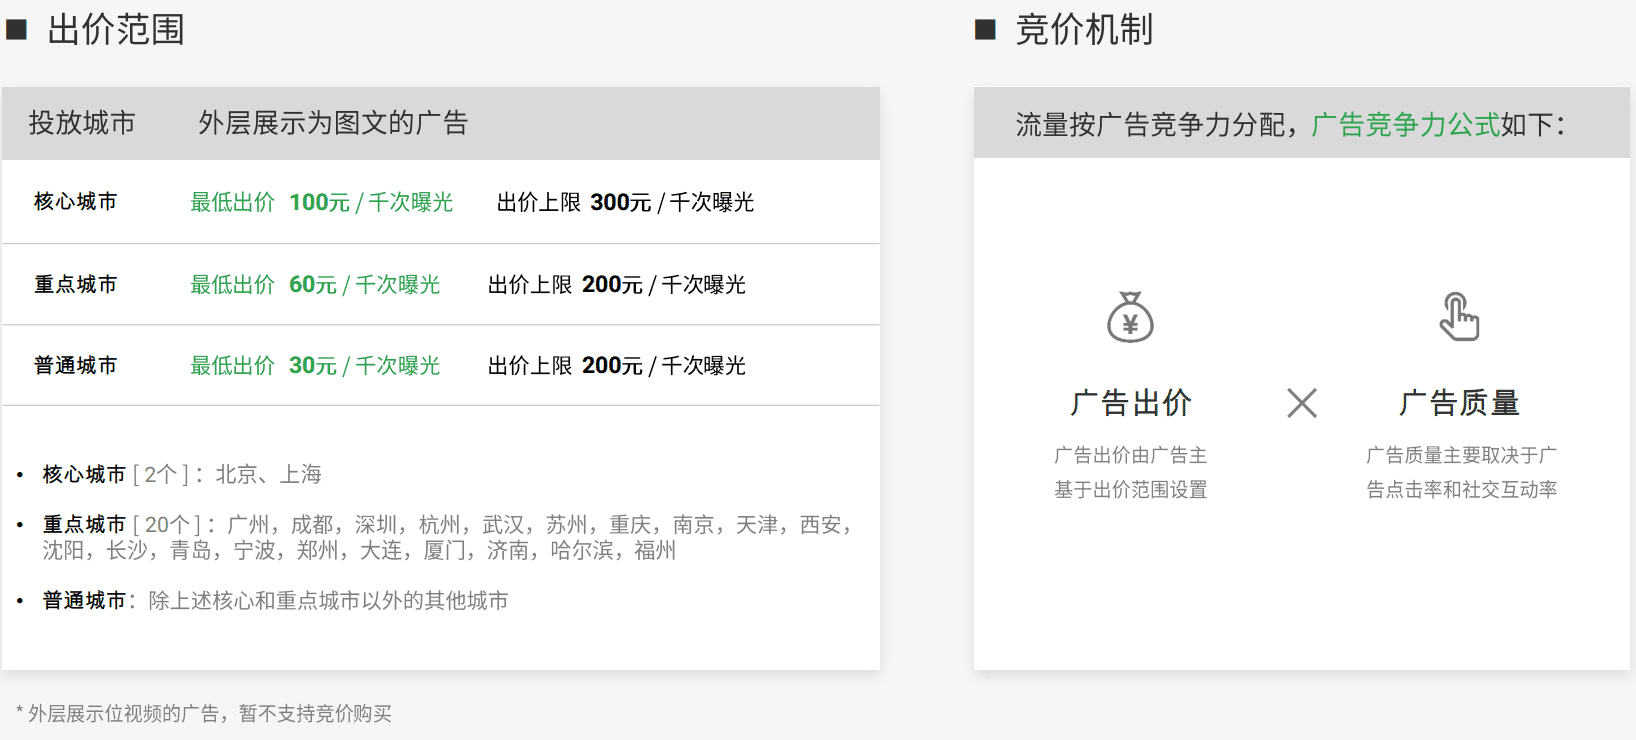This screenshot has height=740, width=1636.
Task: Click the black square beside 竞价机制
Action: [985, 30]
